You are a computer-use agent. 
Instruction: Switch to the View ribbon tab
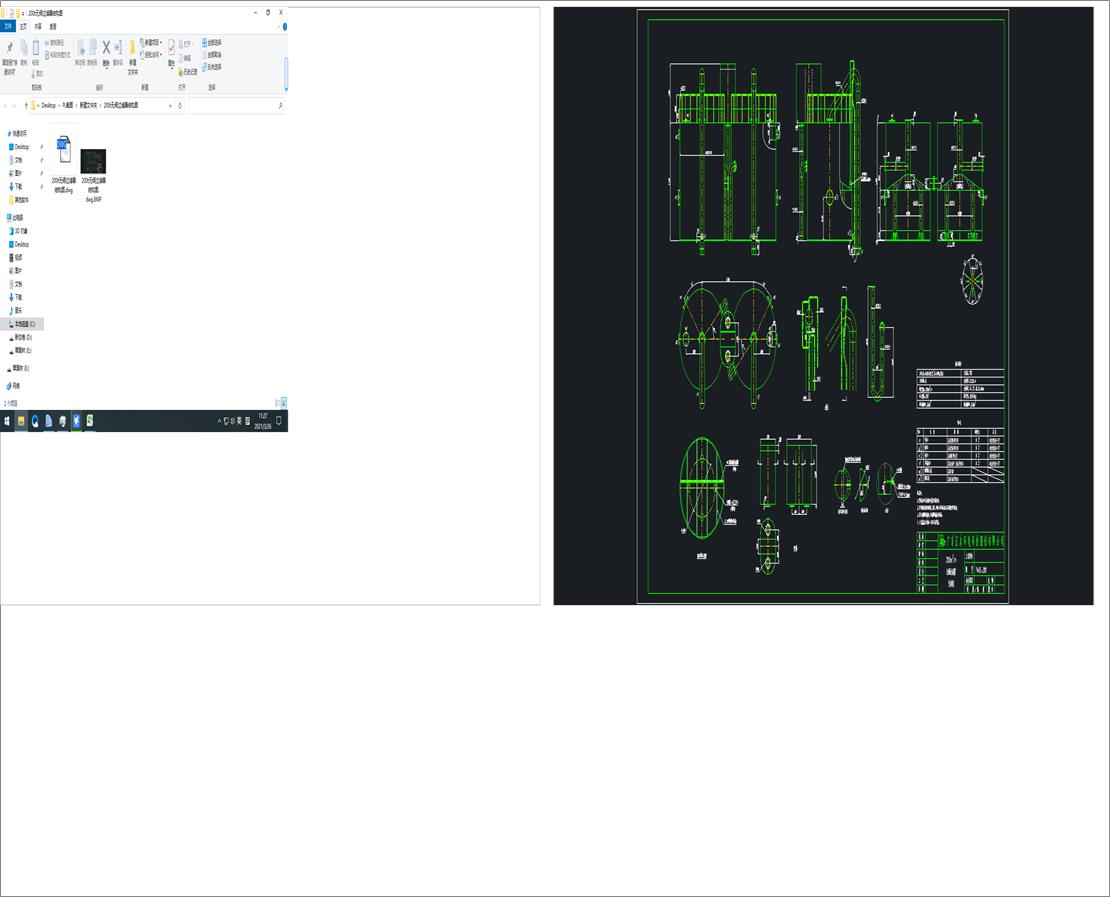pos(52,26)
